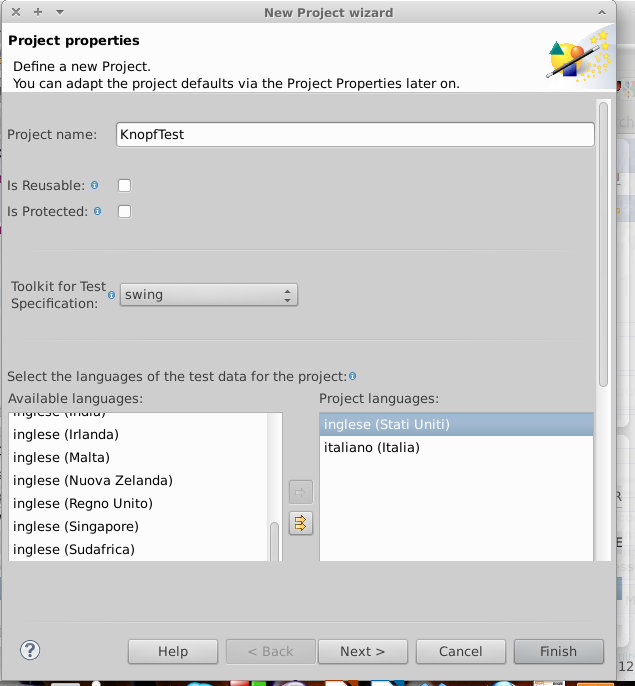Select inglese (Regno Unito) in available languages
635x686 pixels.
pos(83,503)
